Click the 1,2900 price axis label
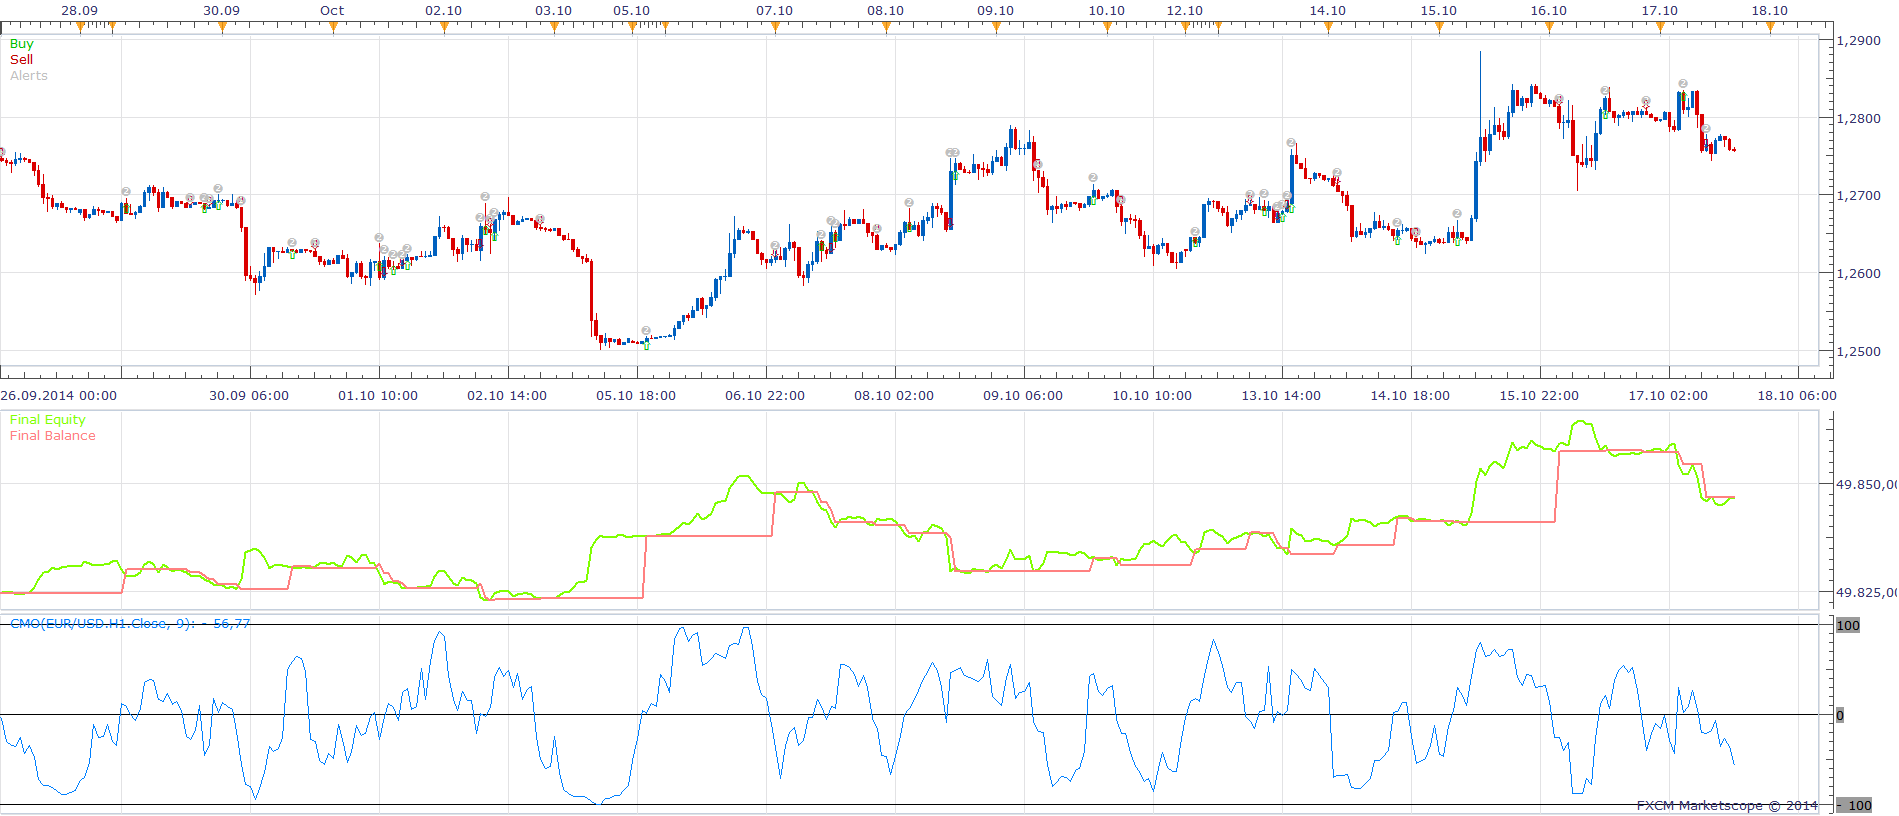Viewport: 1899px width, 816px height. point(1859,41)
